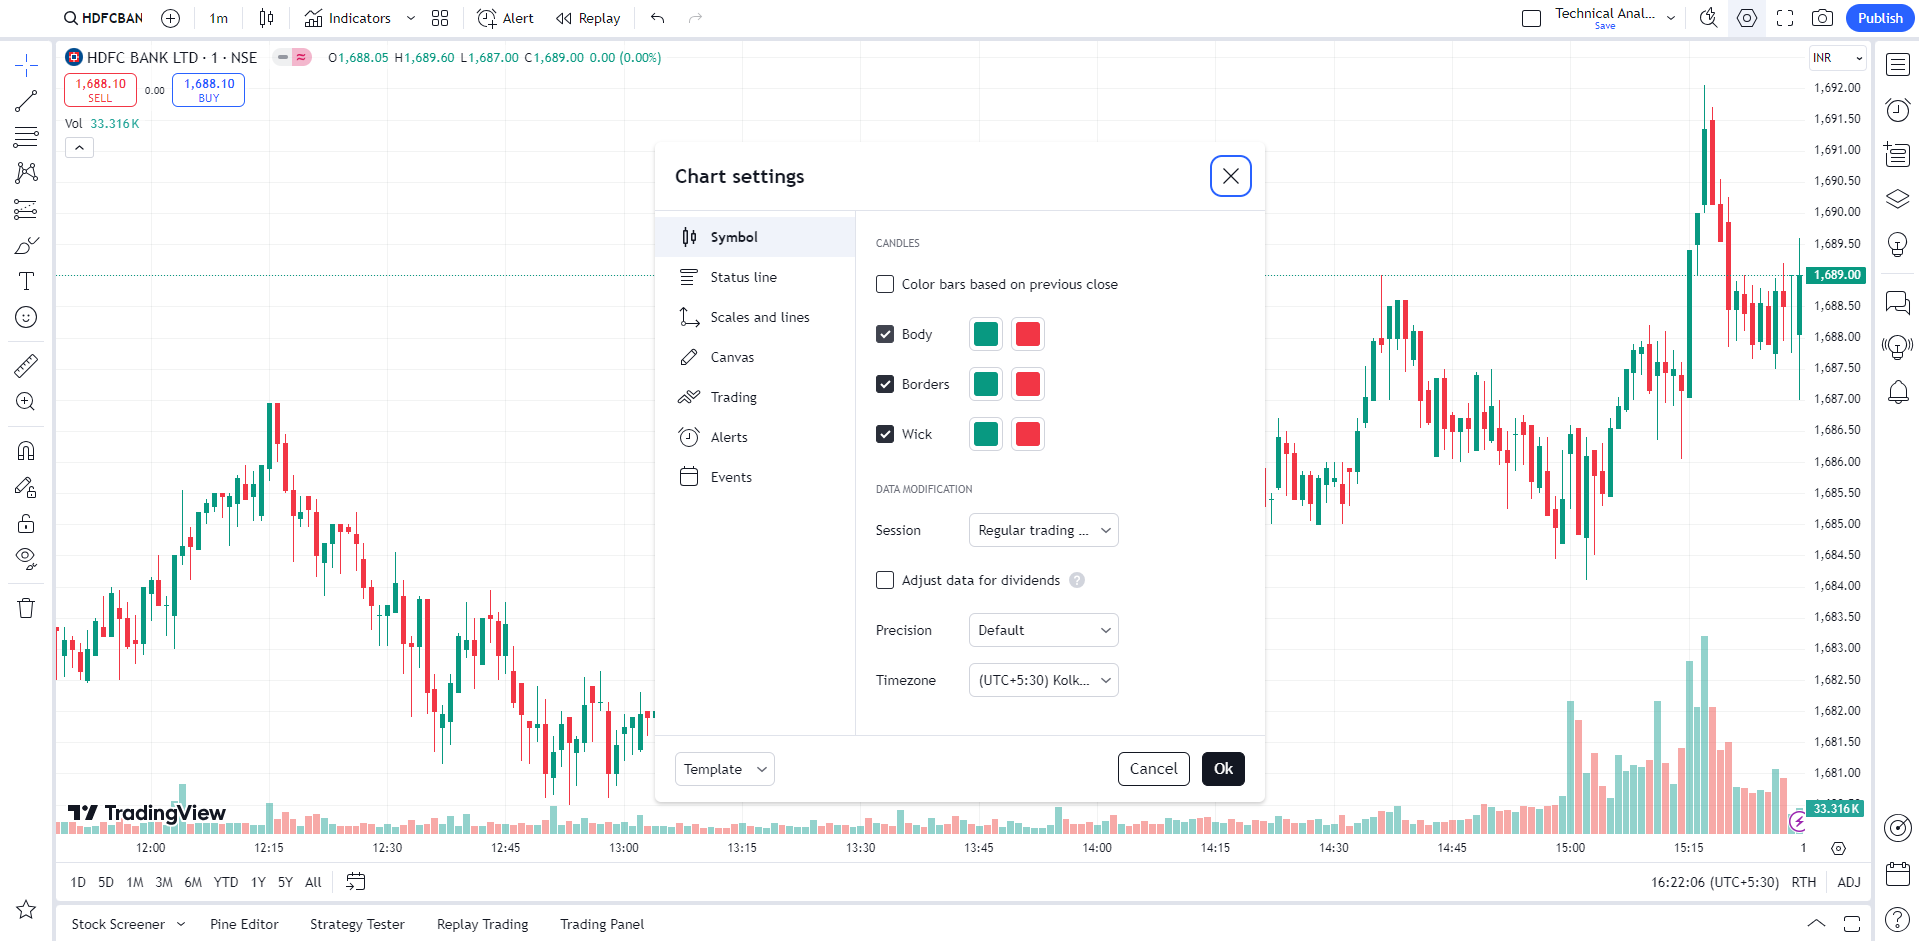Tick Adjust data for dividends
This screenshot has height=941, width=1919.
(885, 580)
